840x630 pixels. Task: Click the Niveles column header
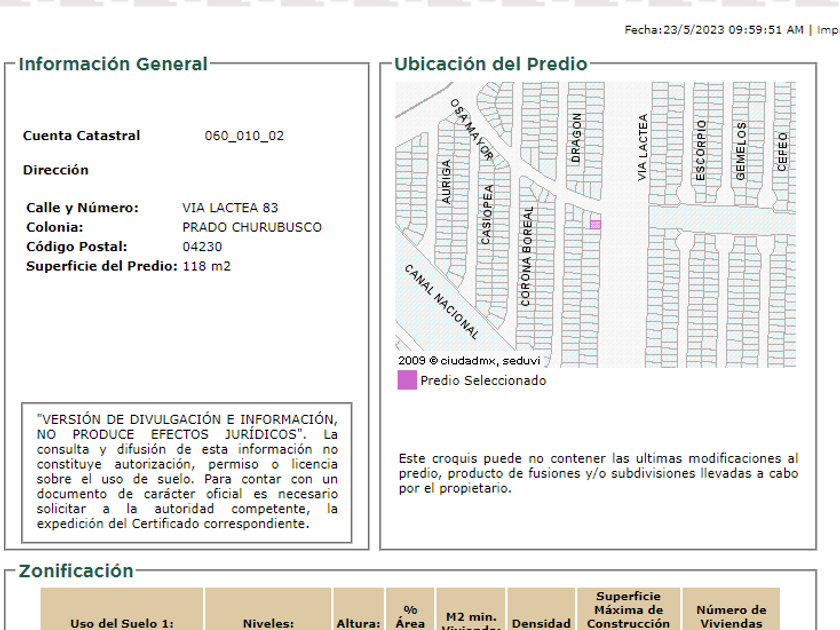(268, 622)
